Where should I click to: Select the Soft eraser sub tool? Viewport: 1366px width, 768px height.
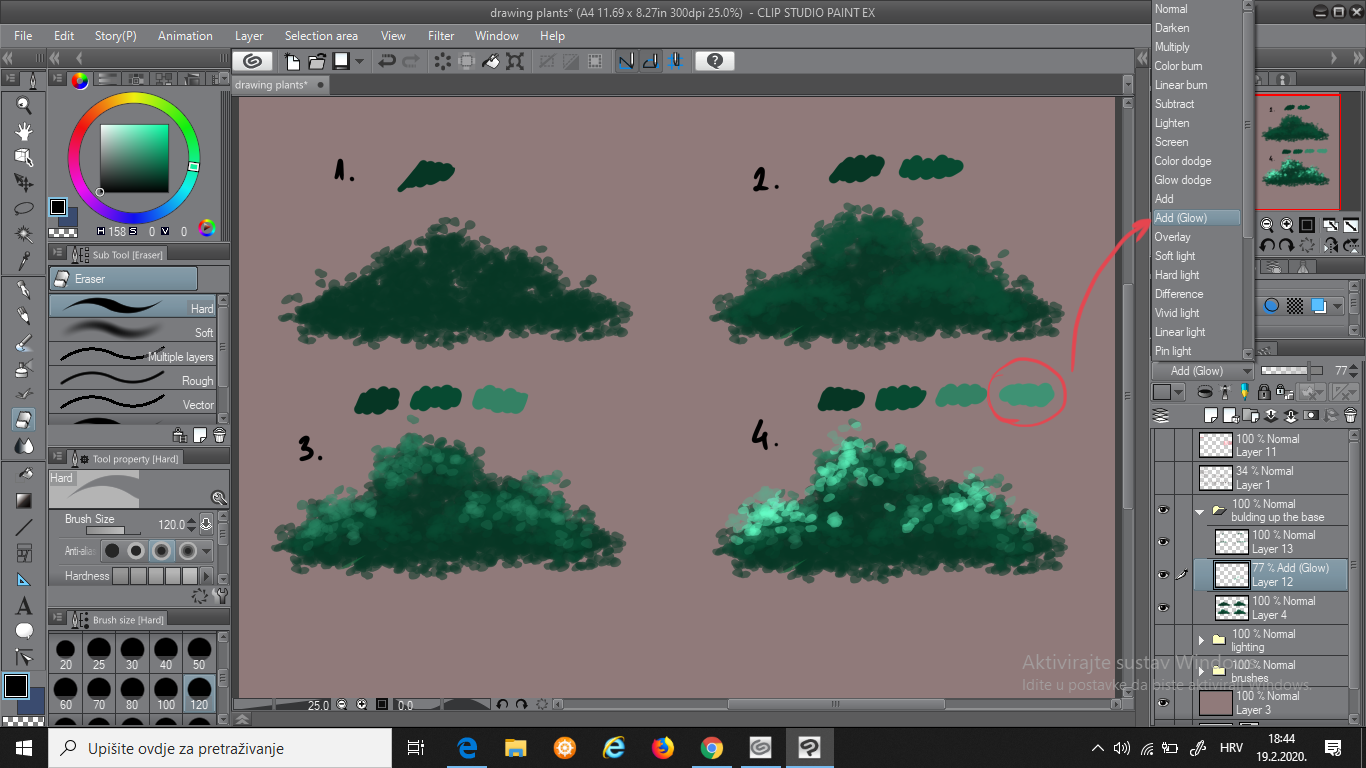132,332
